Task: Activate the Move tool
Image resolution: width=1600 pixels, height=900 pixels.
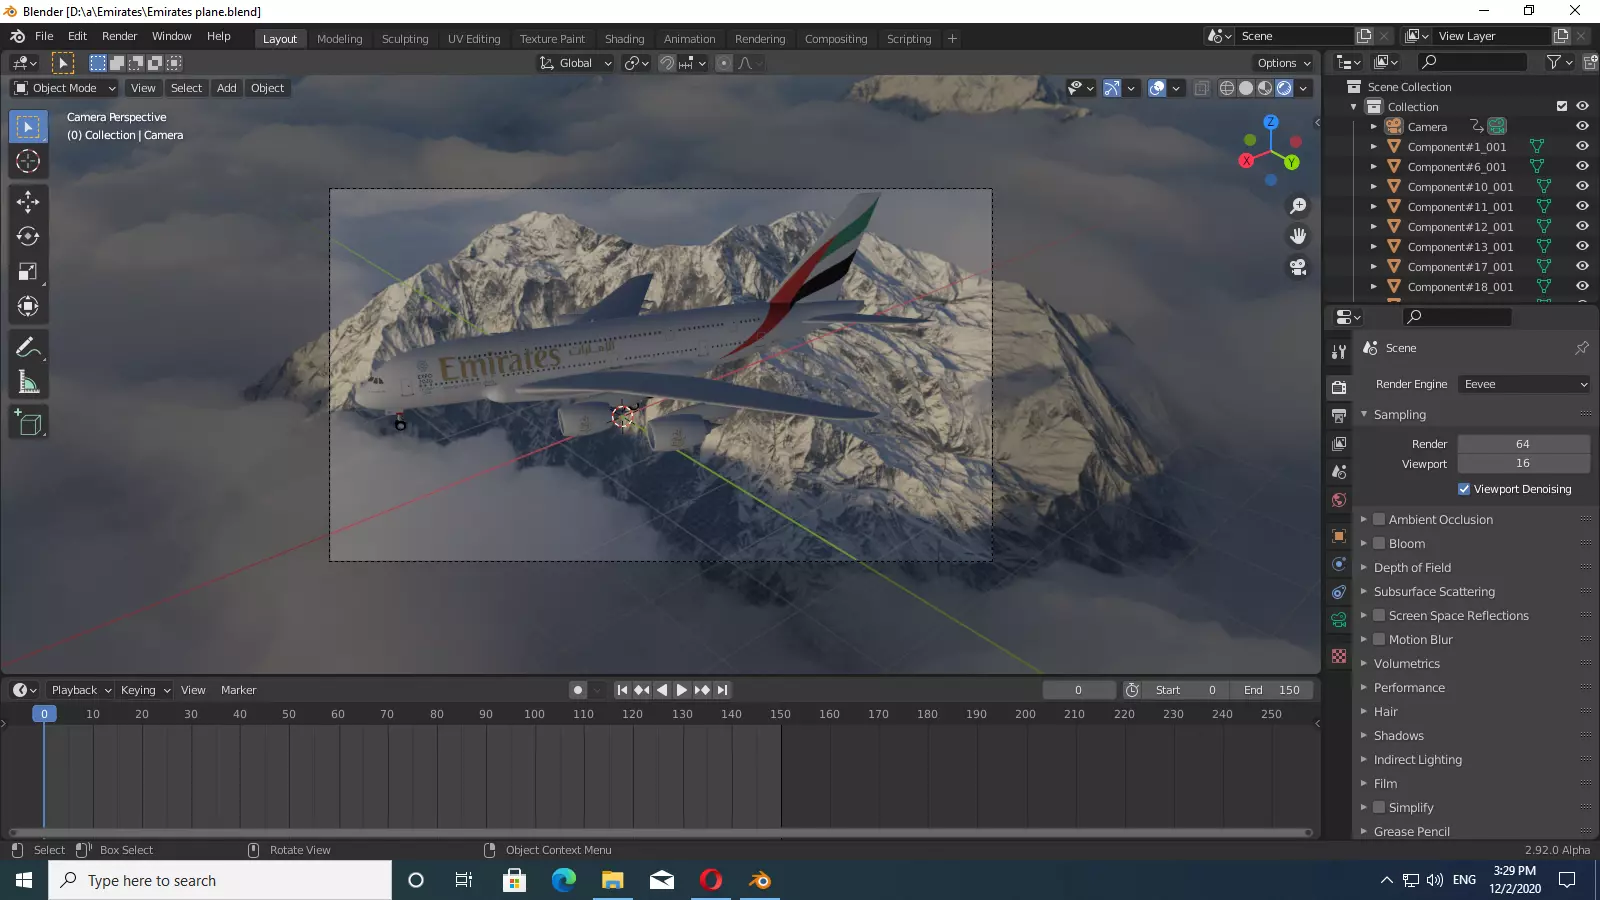Action: pyautogui.click(x=28, y=202)
